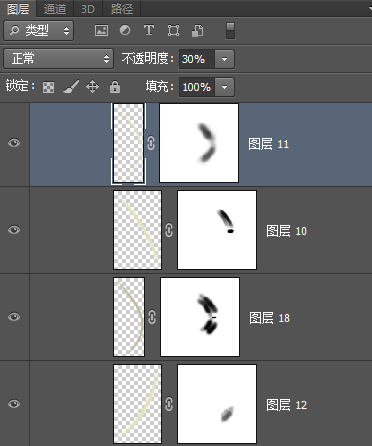
Task: Click the lock all padlock icon
Action: coord(115,87)
